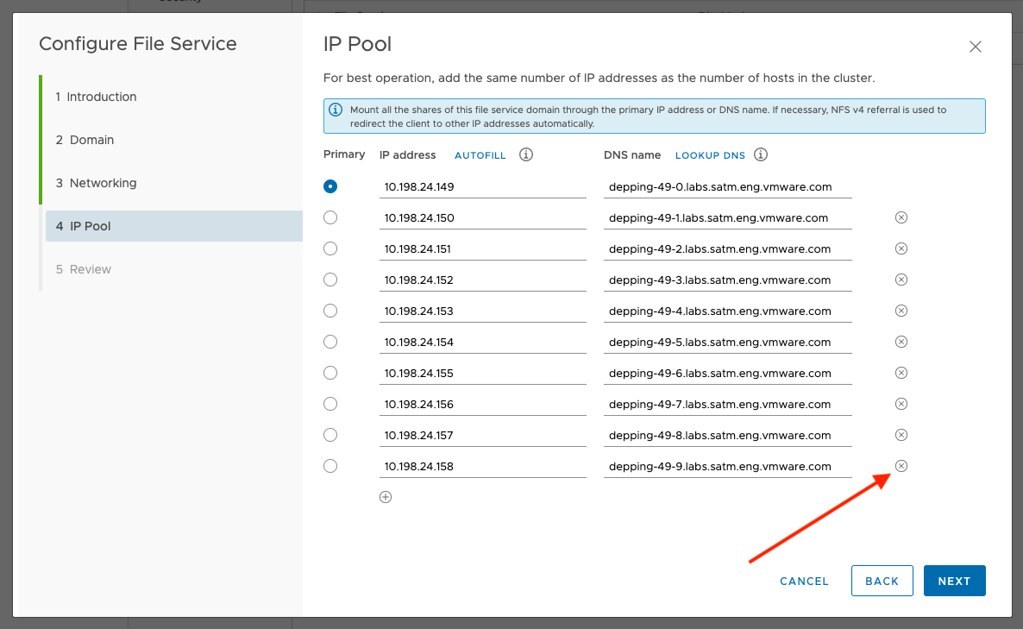
Task: Remove the 10.198.24.154 entry
Action: pos(900,342)
